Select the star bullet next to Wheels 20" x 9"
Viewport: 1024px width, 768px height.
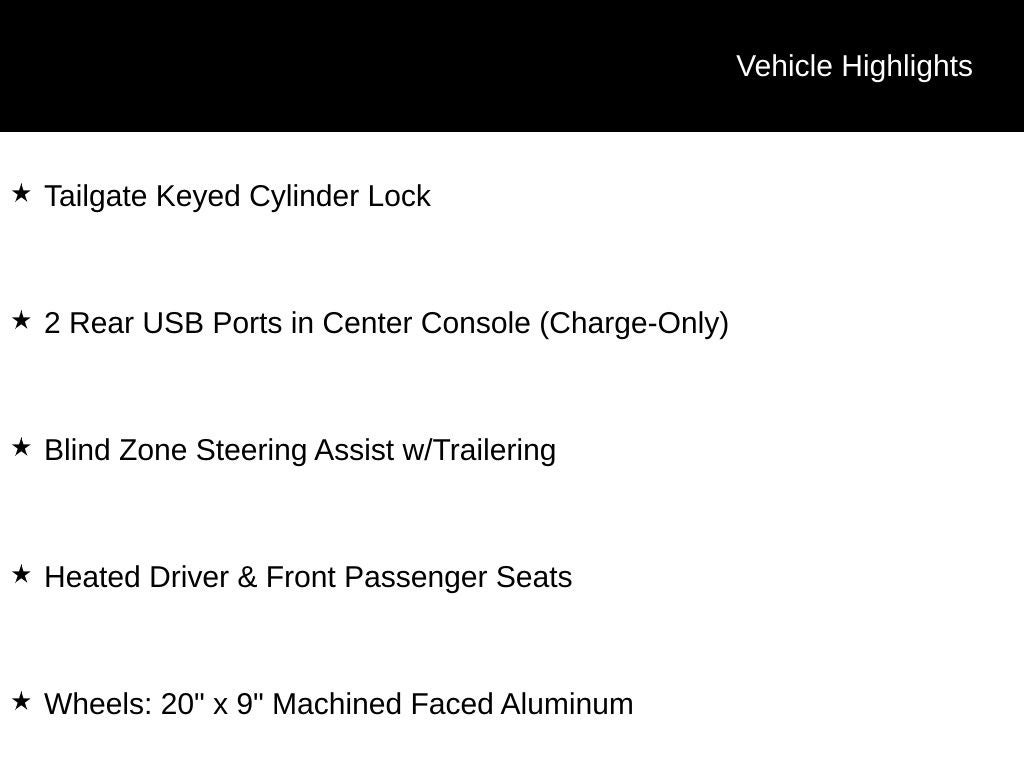(x=21, y=701)
